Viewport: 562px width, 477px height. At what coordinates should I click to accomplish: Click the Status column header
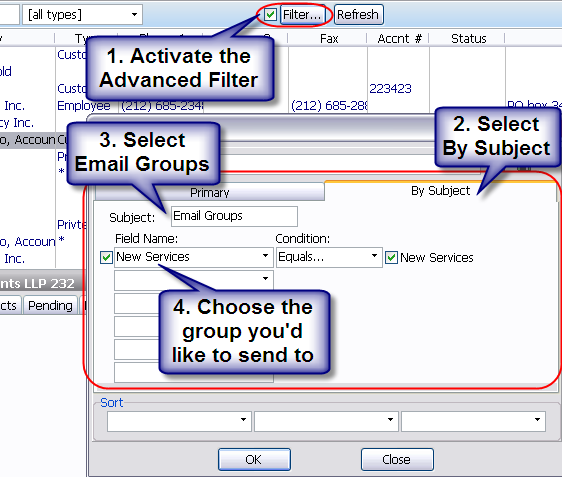click(x=468, y=38)
